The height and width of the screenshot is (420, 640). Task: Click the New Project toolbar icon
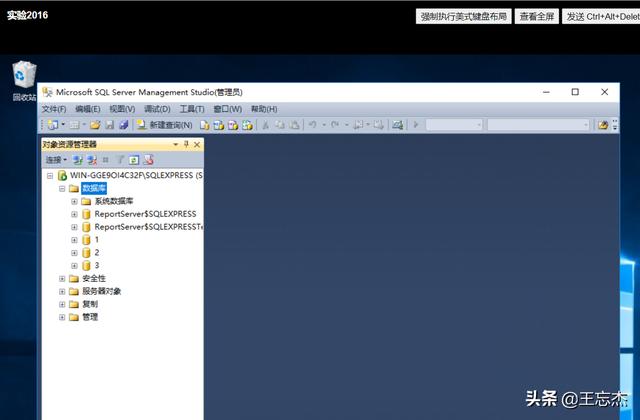point(53,125)
